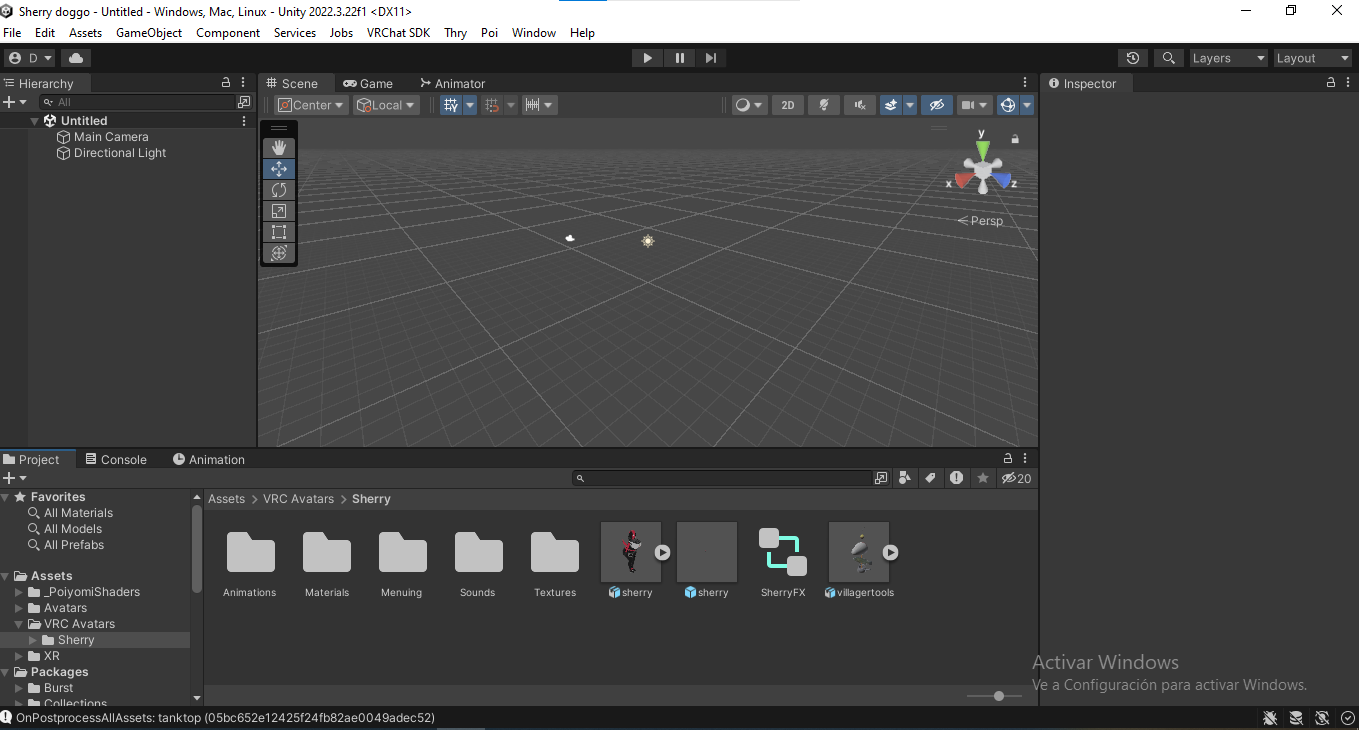This screenshot has width=1359, height=730.
Task: Toggle Scene audio mute
Action: [x=859, y=105]
